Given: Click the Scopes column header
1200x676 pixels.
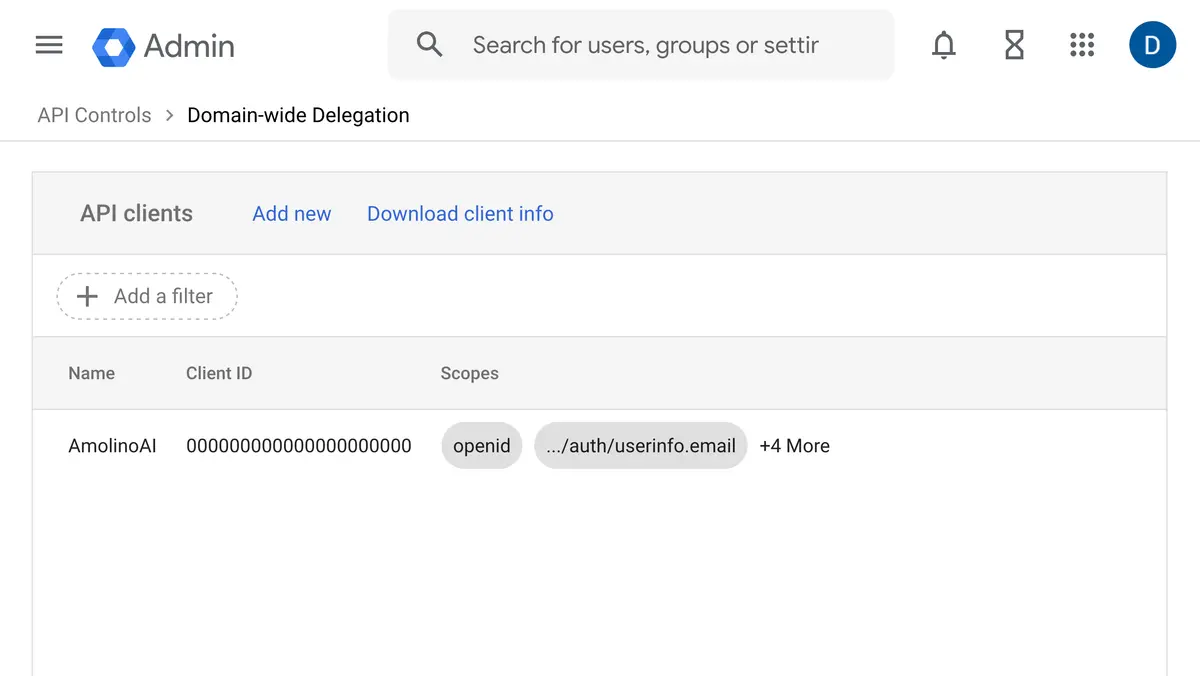Looking at the screenshot, I should click(x=469, y=373).
